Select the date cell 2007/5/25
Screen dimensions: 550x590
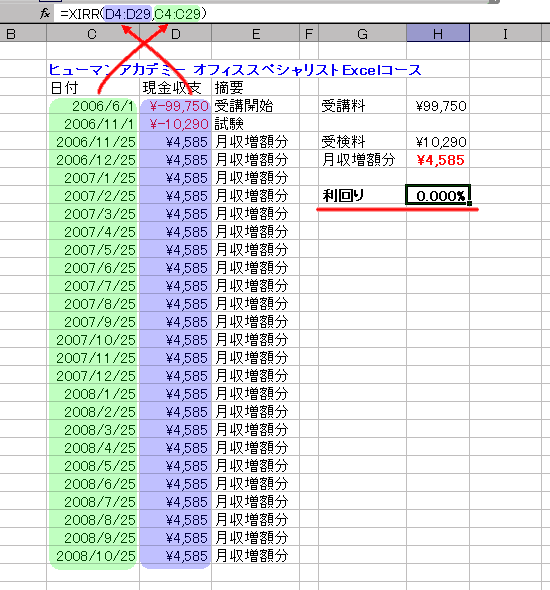93,250
